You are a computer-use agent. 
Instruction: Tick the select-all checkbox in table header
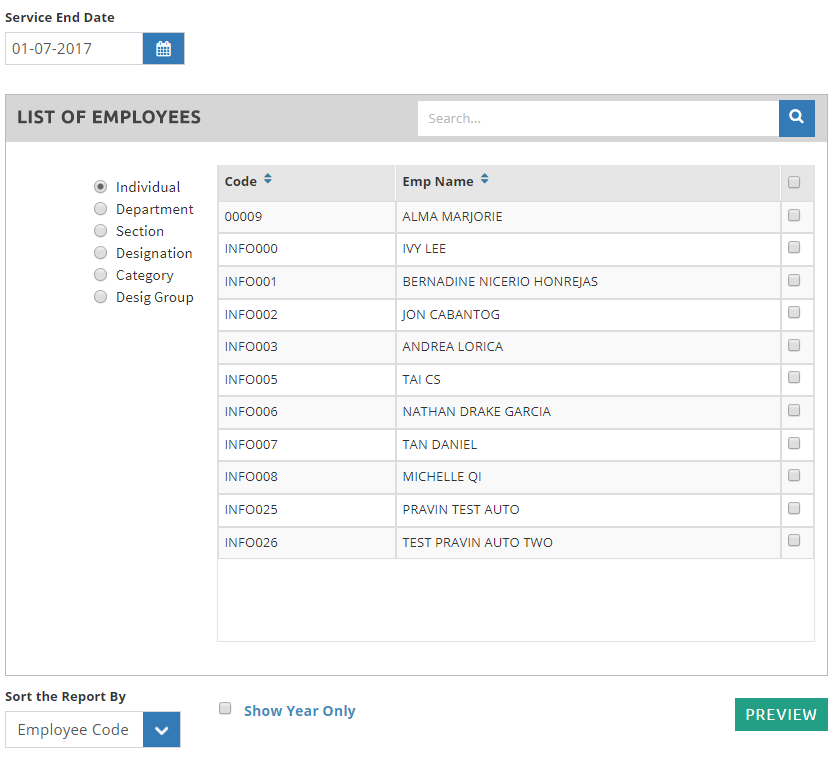(x=794, y=182)
